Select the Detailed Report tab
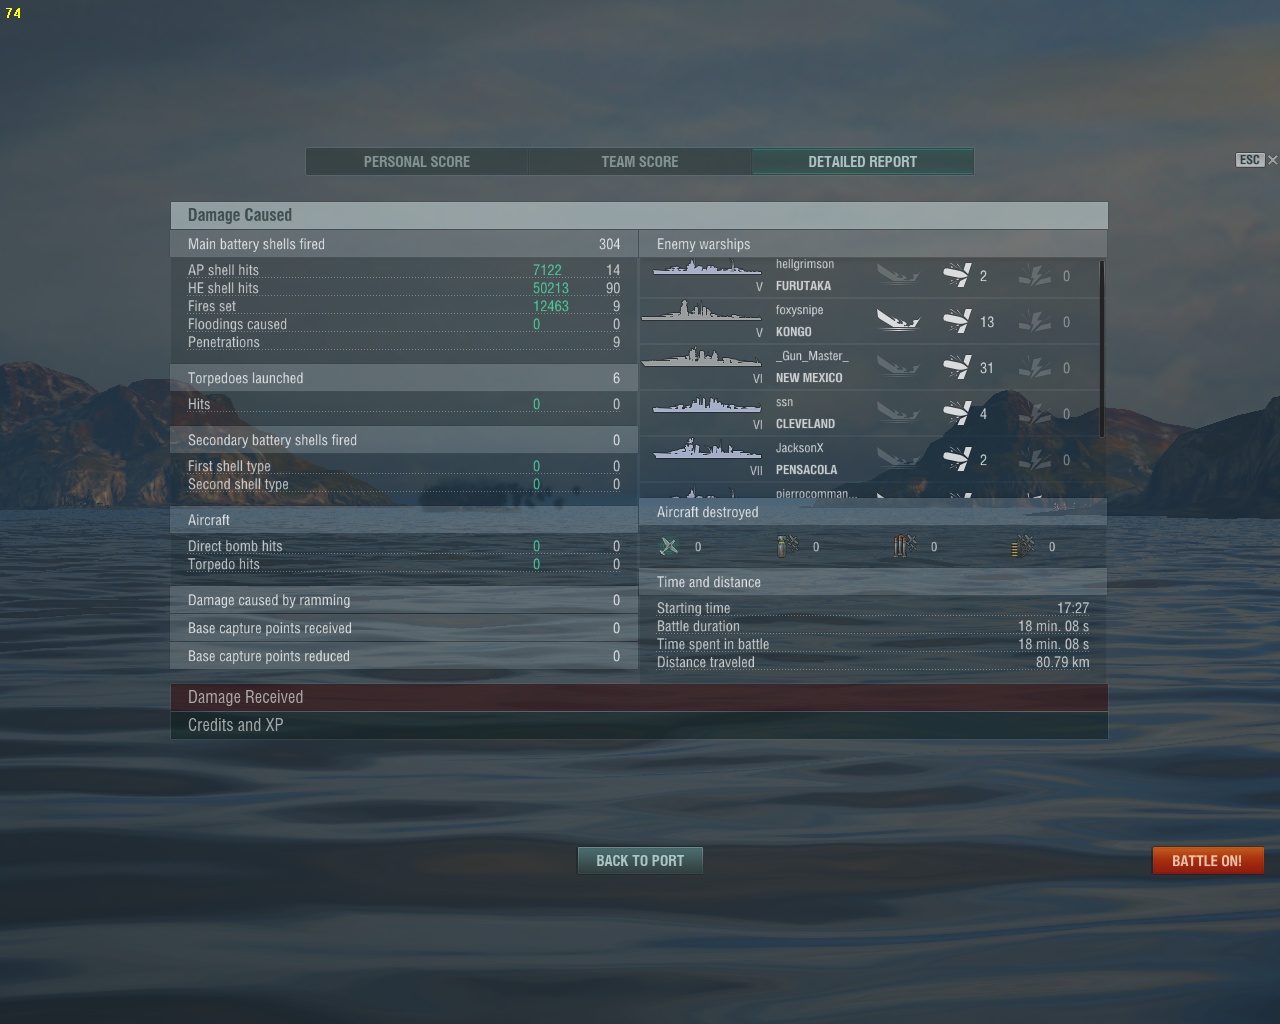Image resolution: width=1280 pixels, height=1024 pixels. point(863,161)
